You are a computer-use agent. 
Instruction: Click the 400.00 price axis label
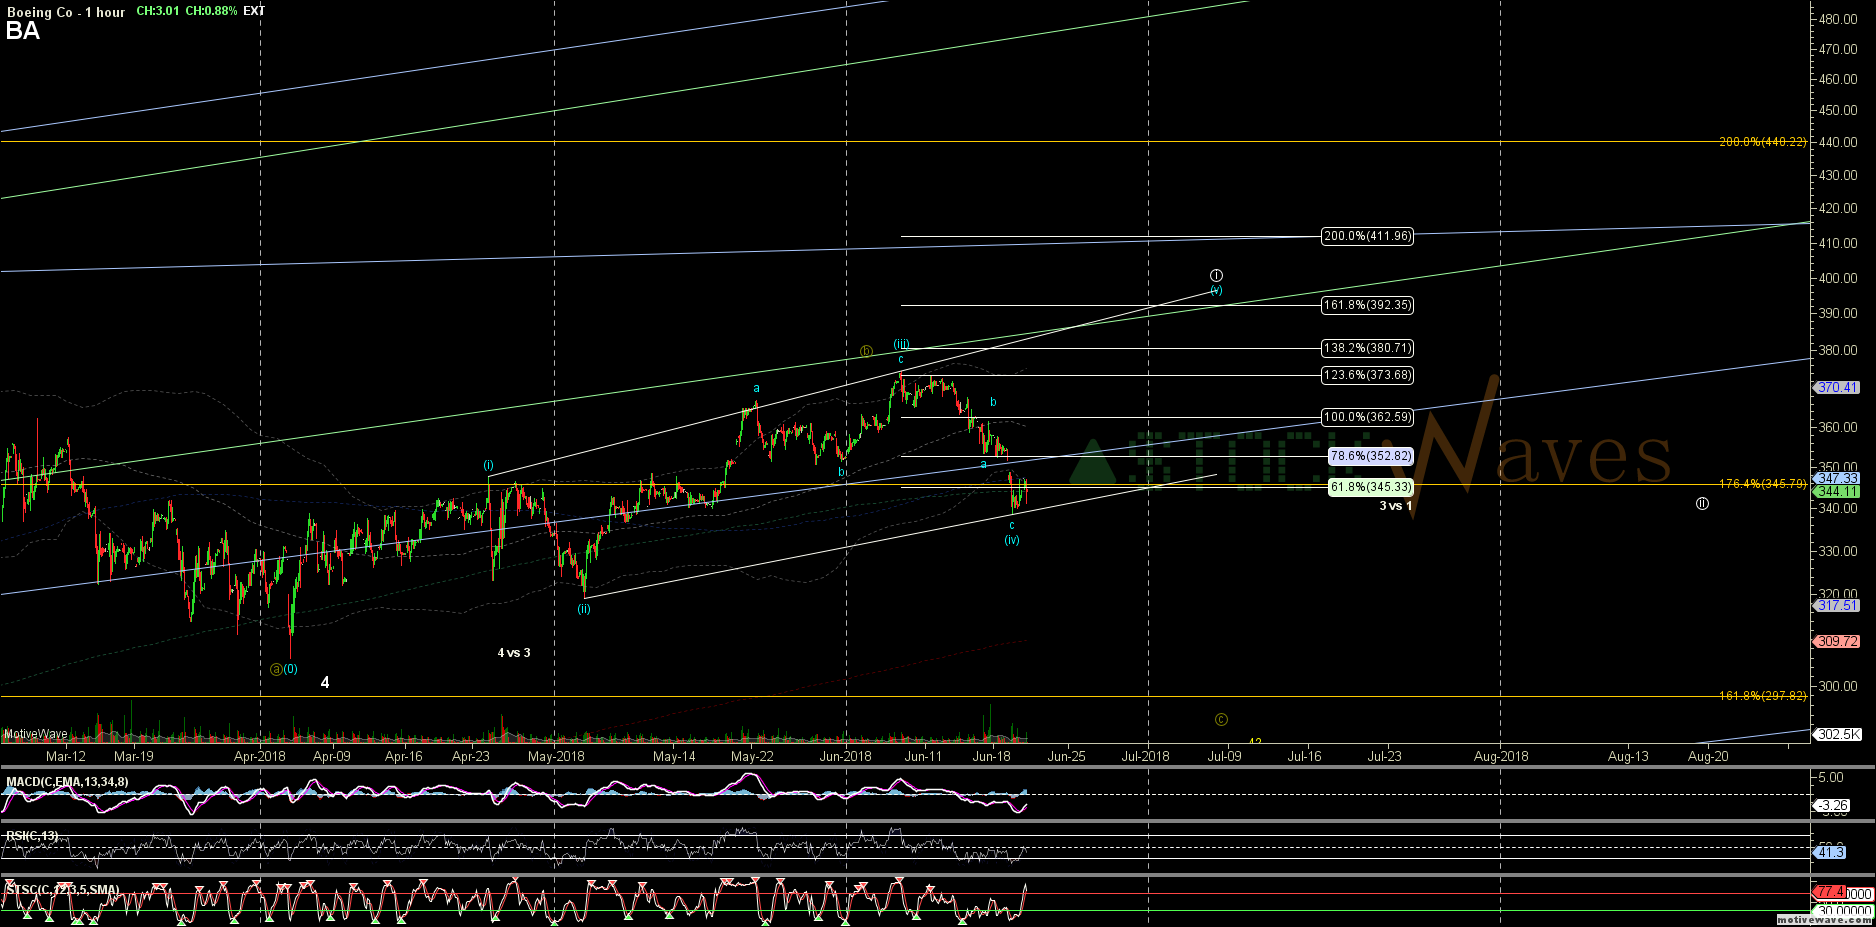coord(1839,279)
